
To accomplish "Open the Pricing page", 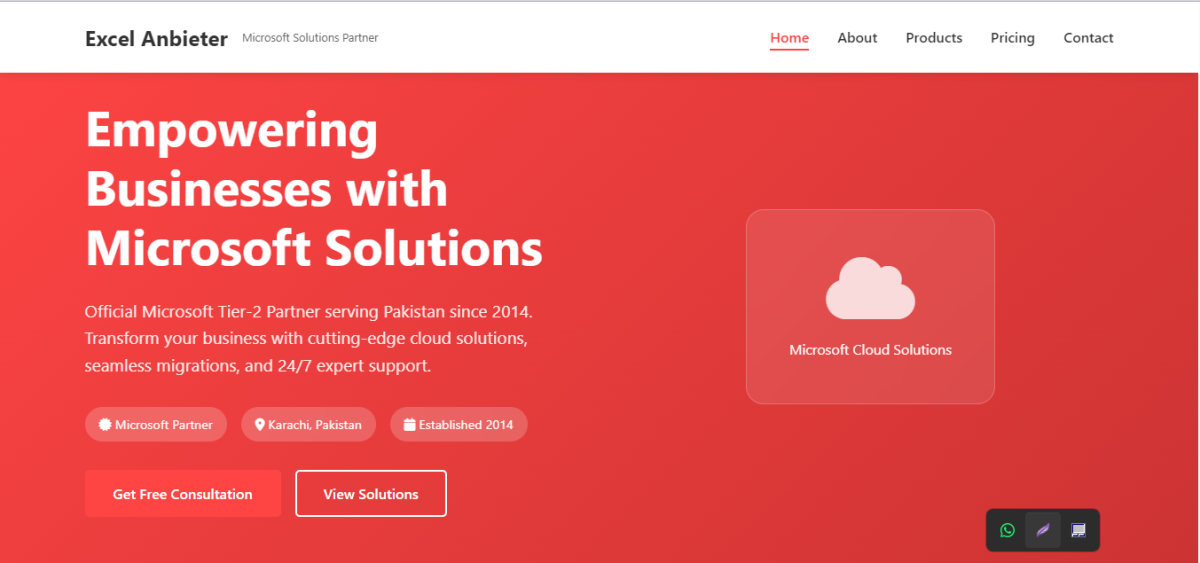I will tap(1012, 38).
